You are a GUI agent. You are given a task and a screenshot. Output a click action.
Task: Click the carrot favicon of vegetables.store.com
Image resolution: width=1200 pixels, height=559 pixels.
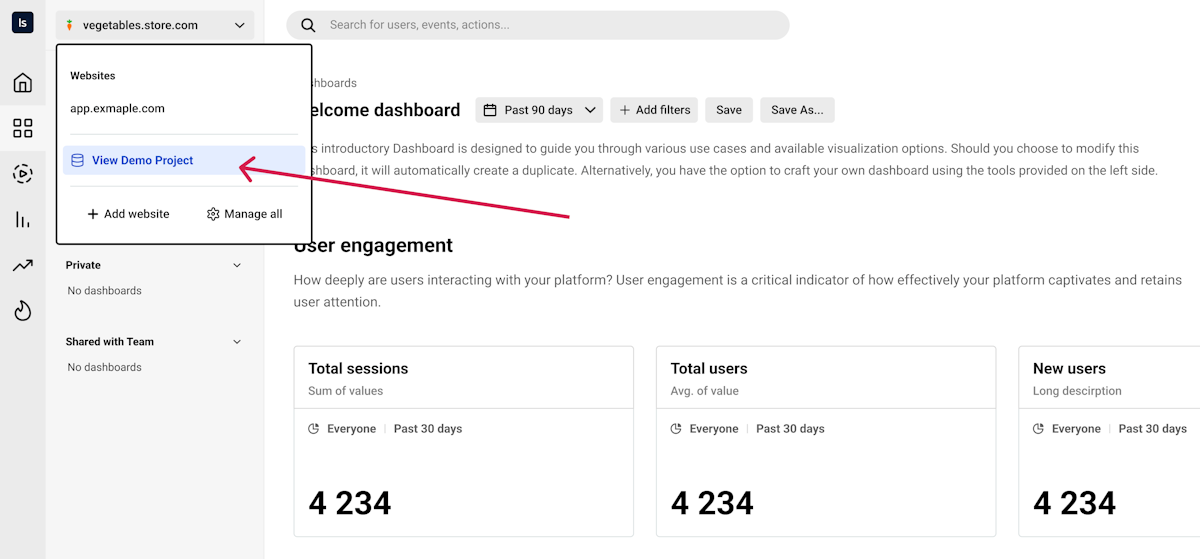[70, 25]
